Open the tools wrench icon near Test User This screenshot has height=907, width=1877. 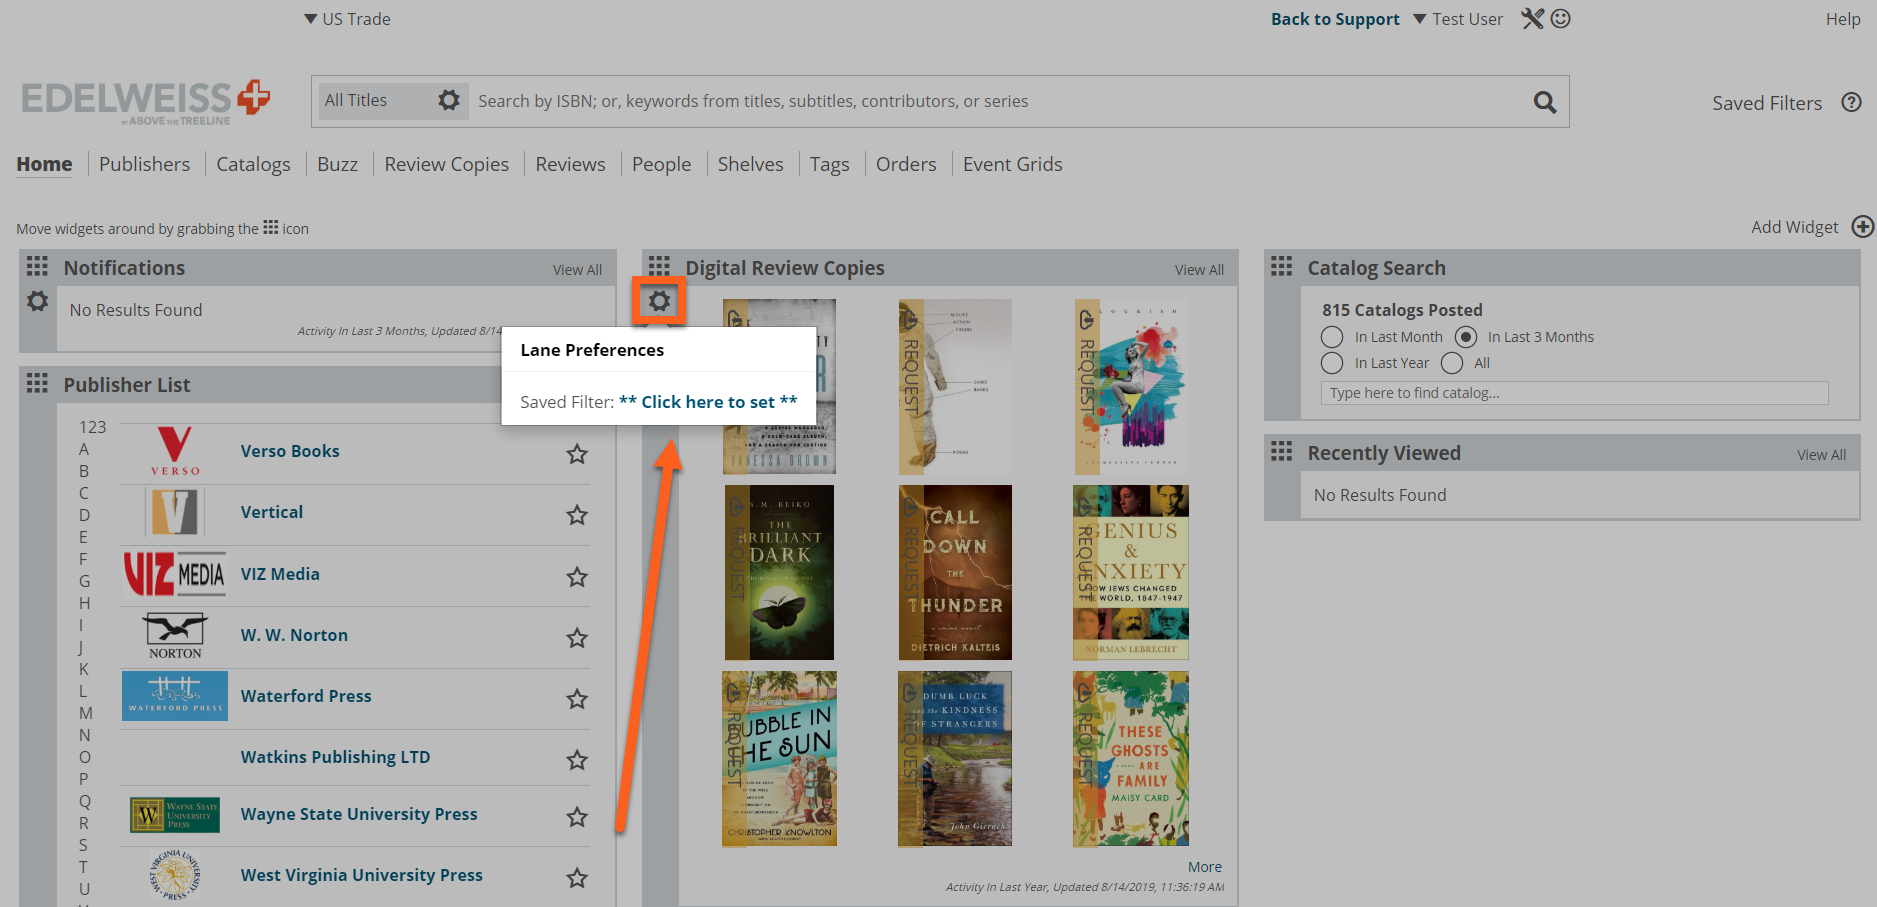coord(1532,19)
